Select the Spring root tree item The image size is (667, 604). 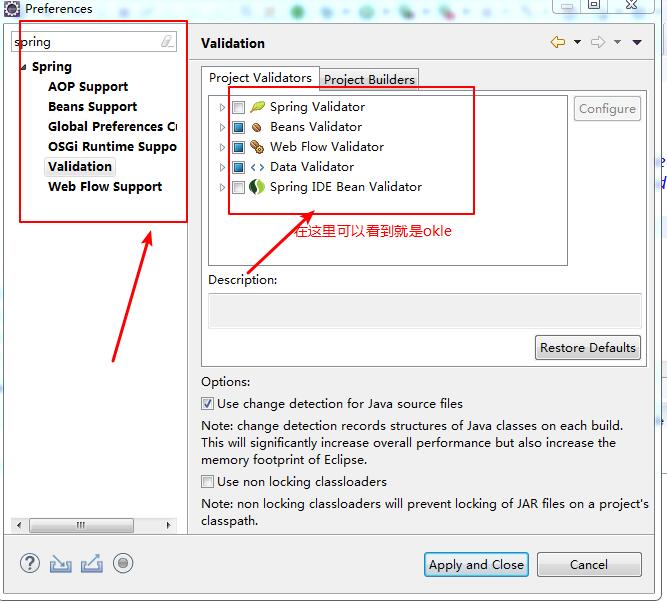point(52,67)
